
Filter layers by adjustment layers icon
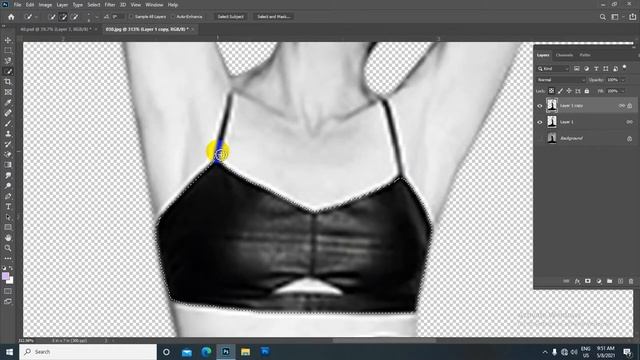587,69
